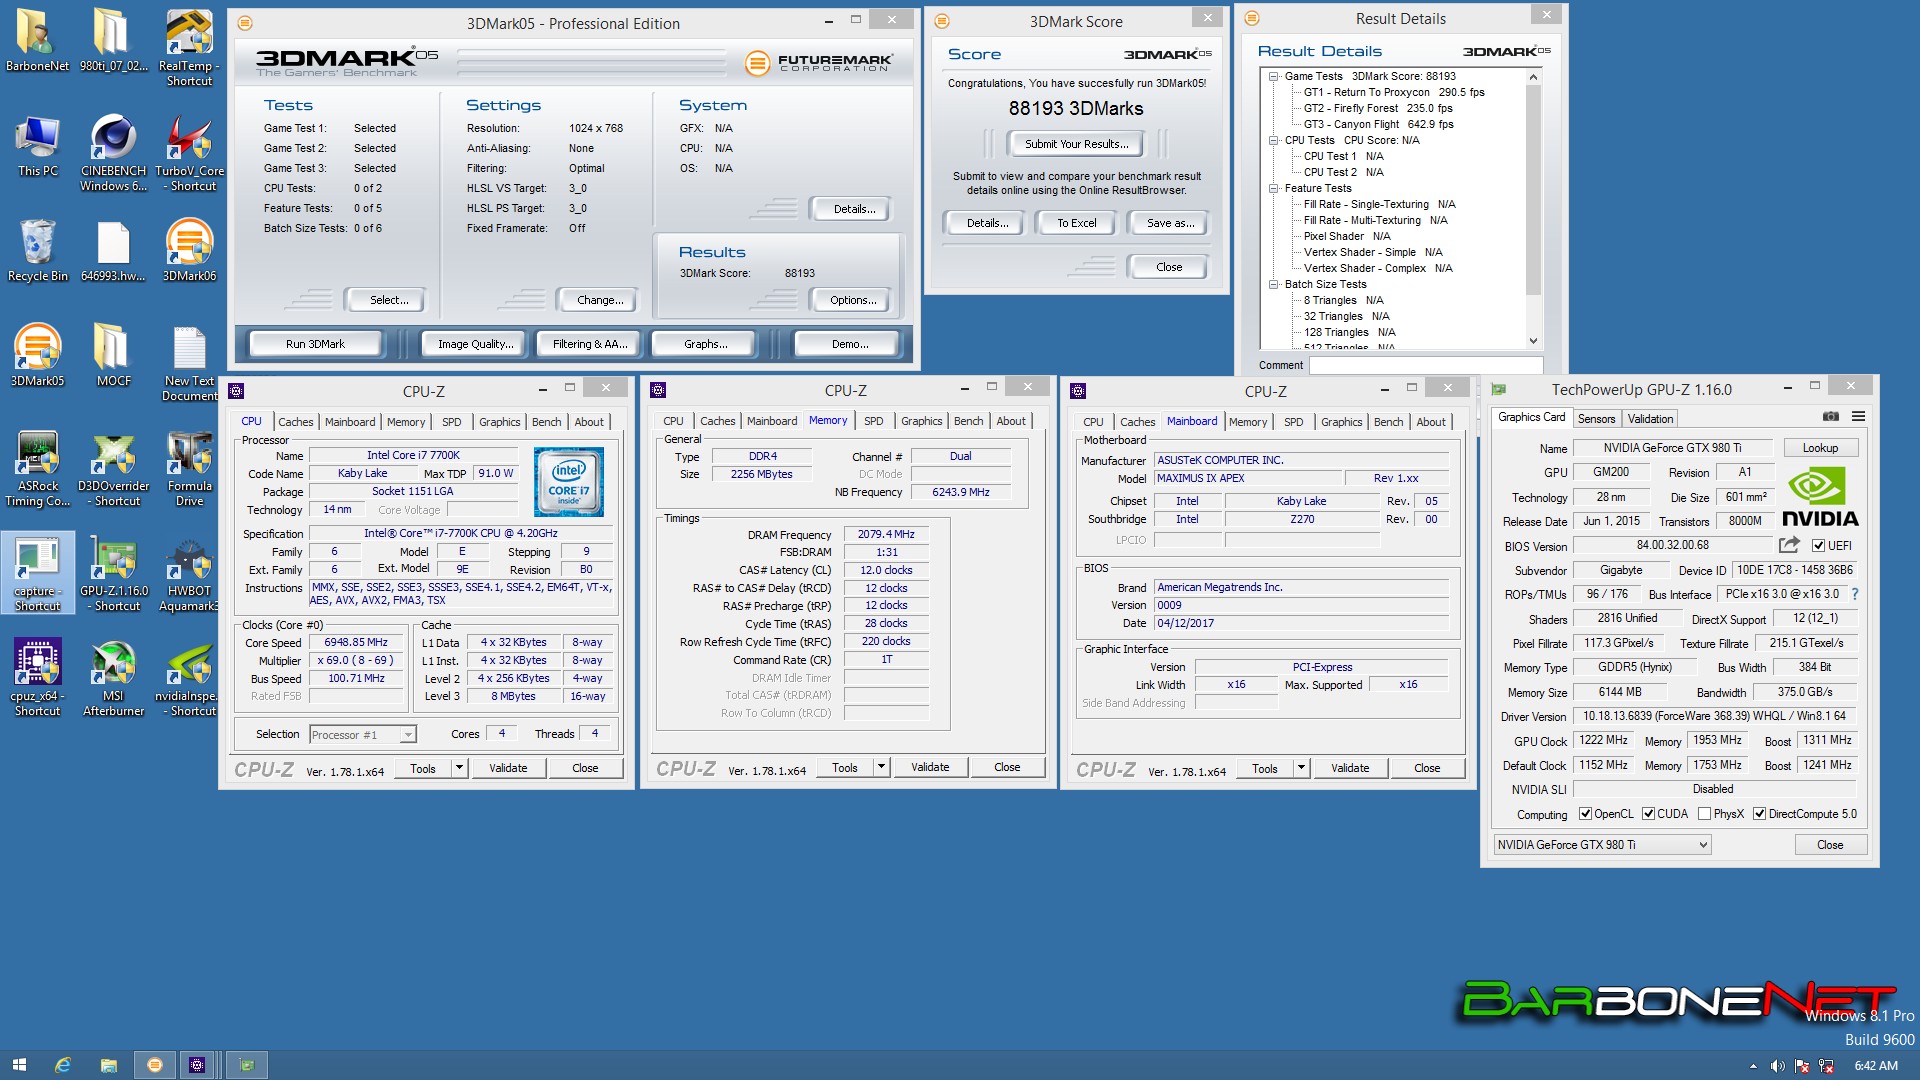This screenshot has height=1080, width=1920.
Task: Switch to Caches tab in first CPU-Z window
Action: point(295,422)
